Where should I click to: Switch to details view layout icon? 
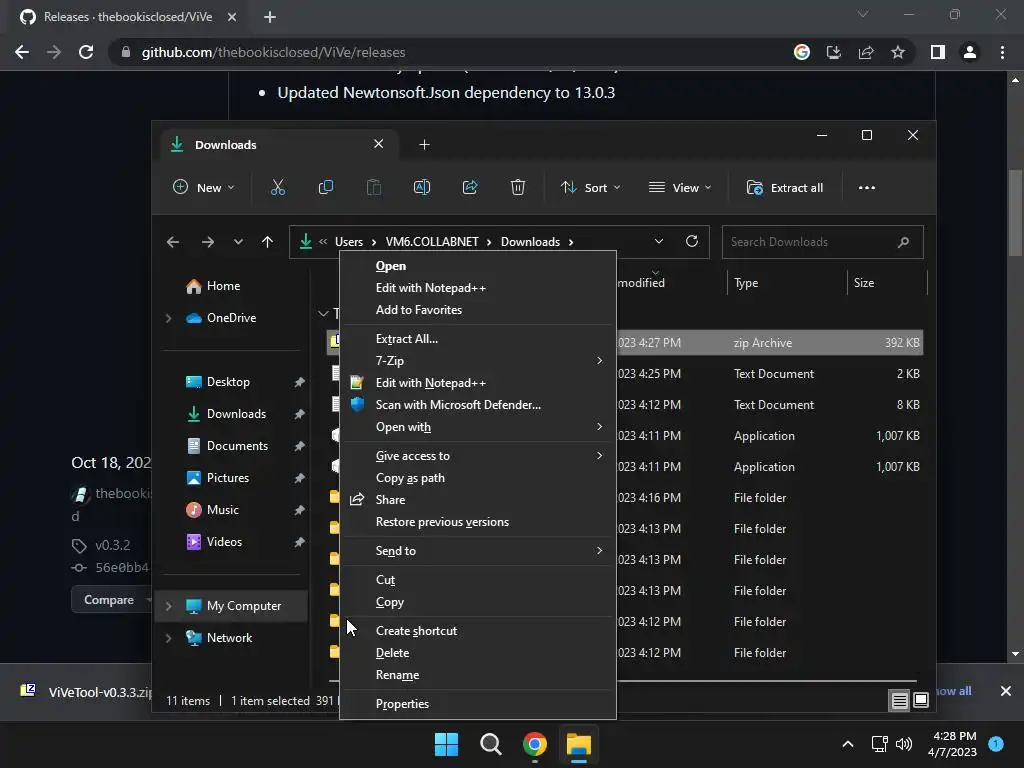click(x=899, y=701)
